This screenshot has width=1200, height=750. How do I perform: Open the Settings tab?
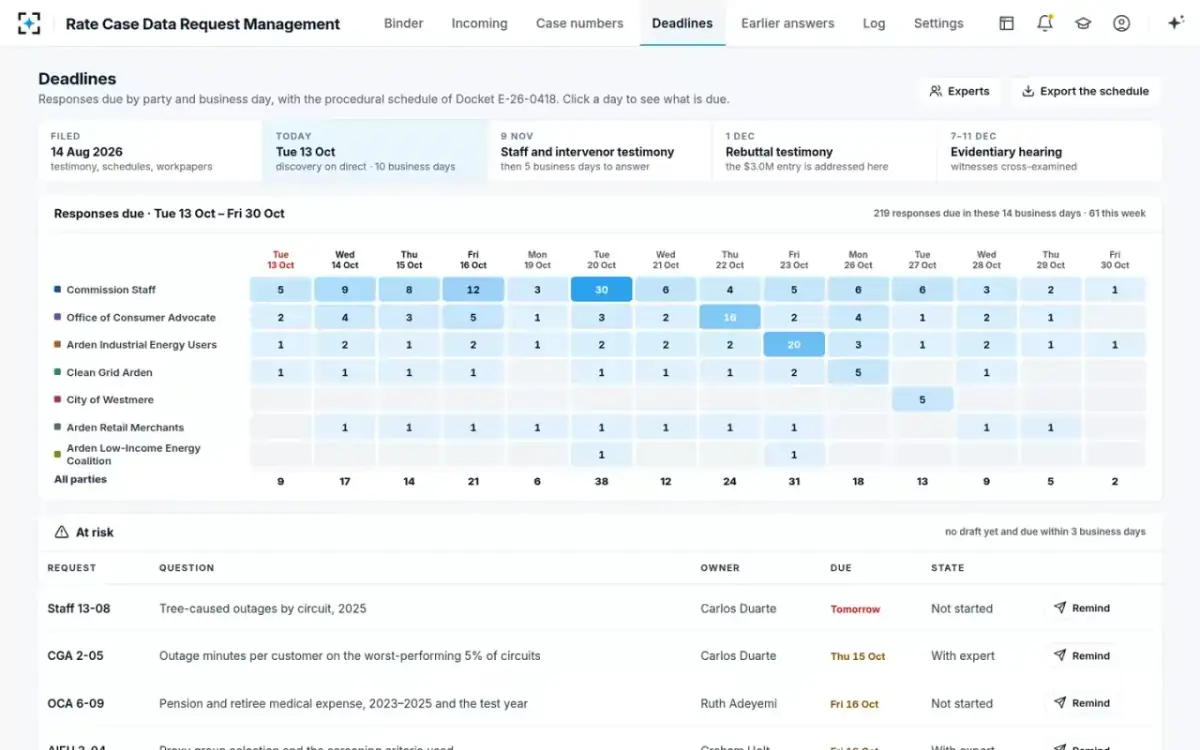(938, 23)
